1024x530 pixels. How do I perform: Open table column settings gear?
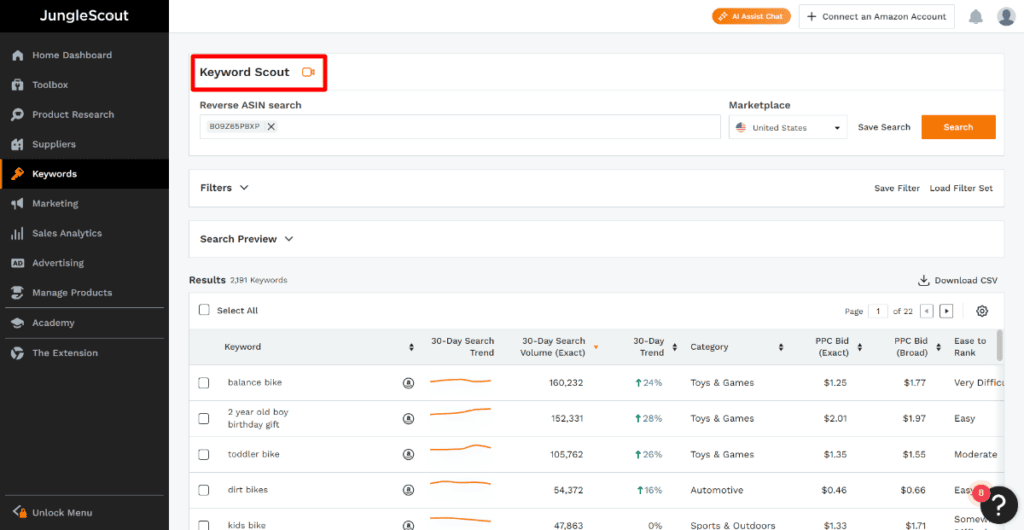982,311
